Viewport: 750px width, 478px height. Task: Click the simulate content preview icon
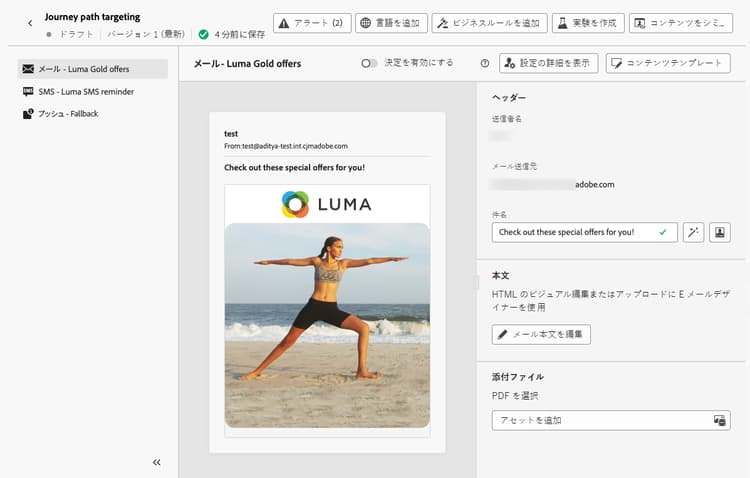click(640, 23)
